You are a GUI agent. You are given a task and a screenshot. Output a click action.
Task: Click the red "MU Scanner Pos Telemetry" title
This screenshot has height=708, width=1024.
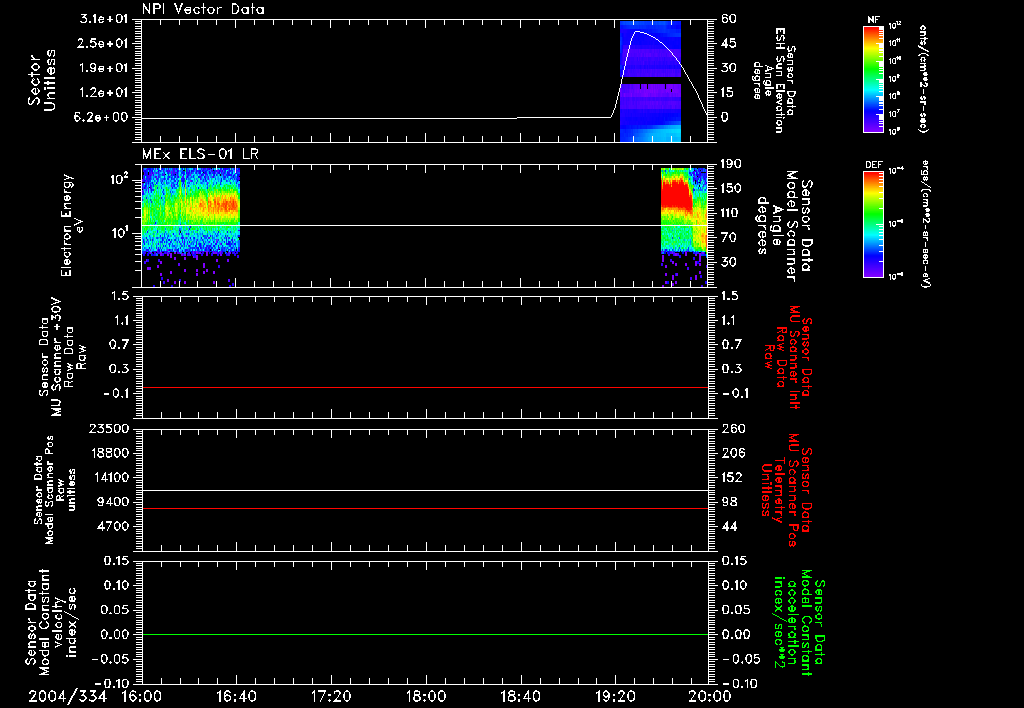pyautogui.click(x=787, y=490)
